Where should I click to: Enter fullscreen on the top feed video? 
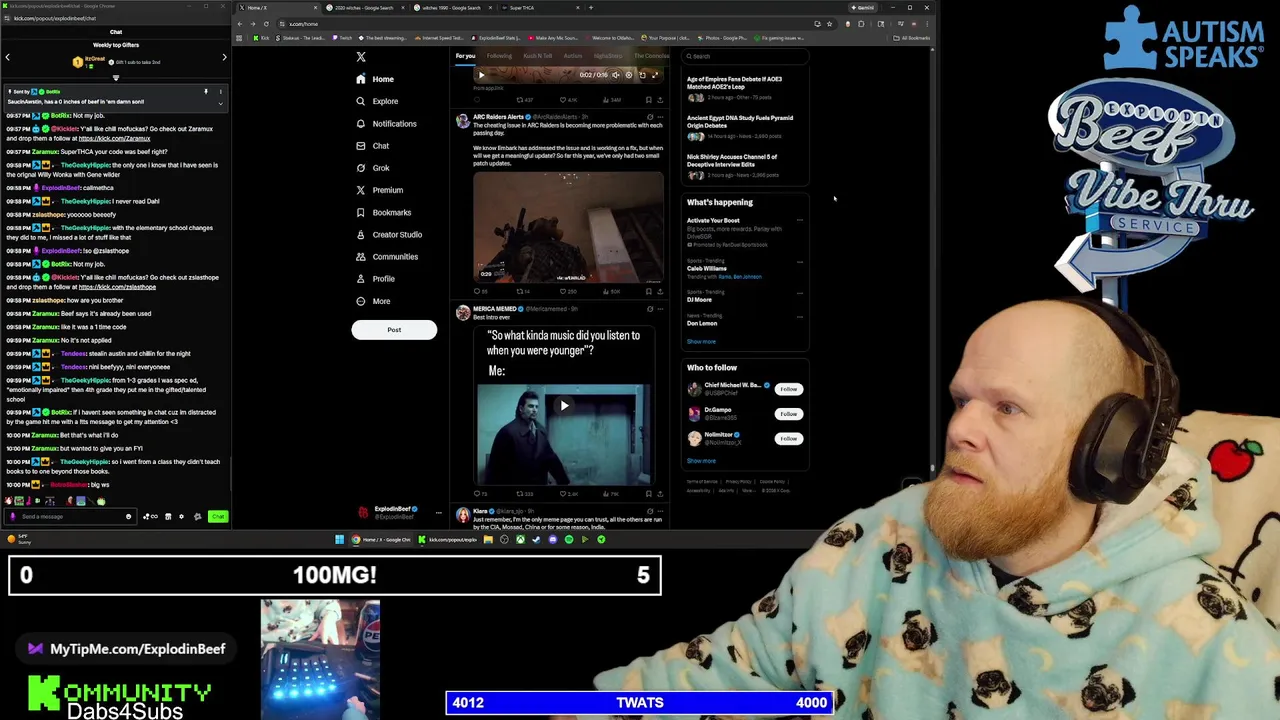(x=655, y=75)
